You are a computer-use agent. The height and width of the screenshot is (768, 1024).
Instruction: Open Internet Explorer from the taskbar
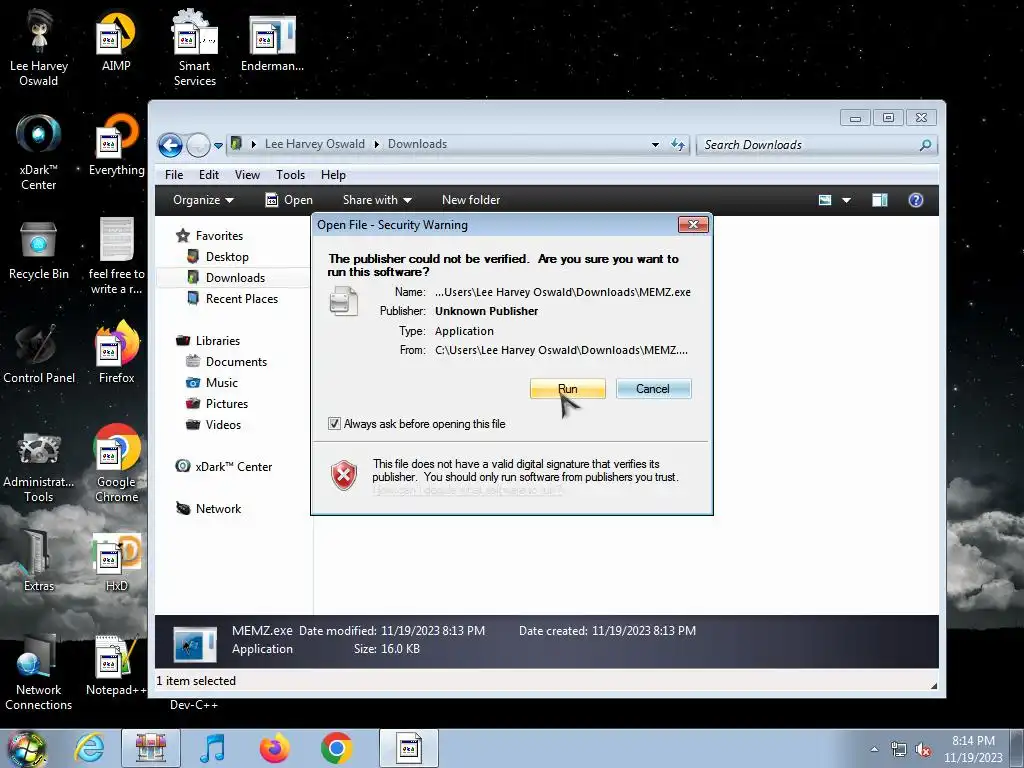click(89, 748)
